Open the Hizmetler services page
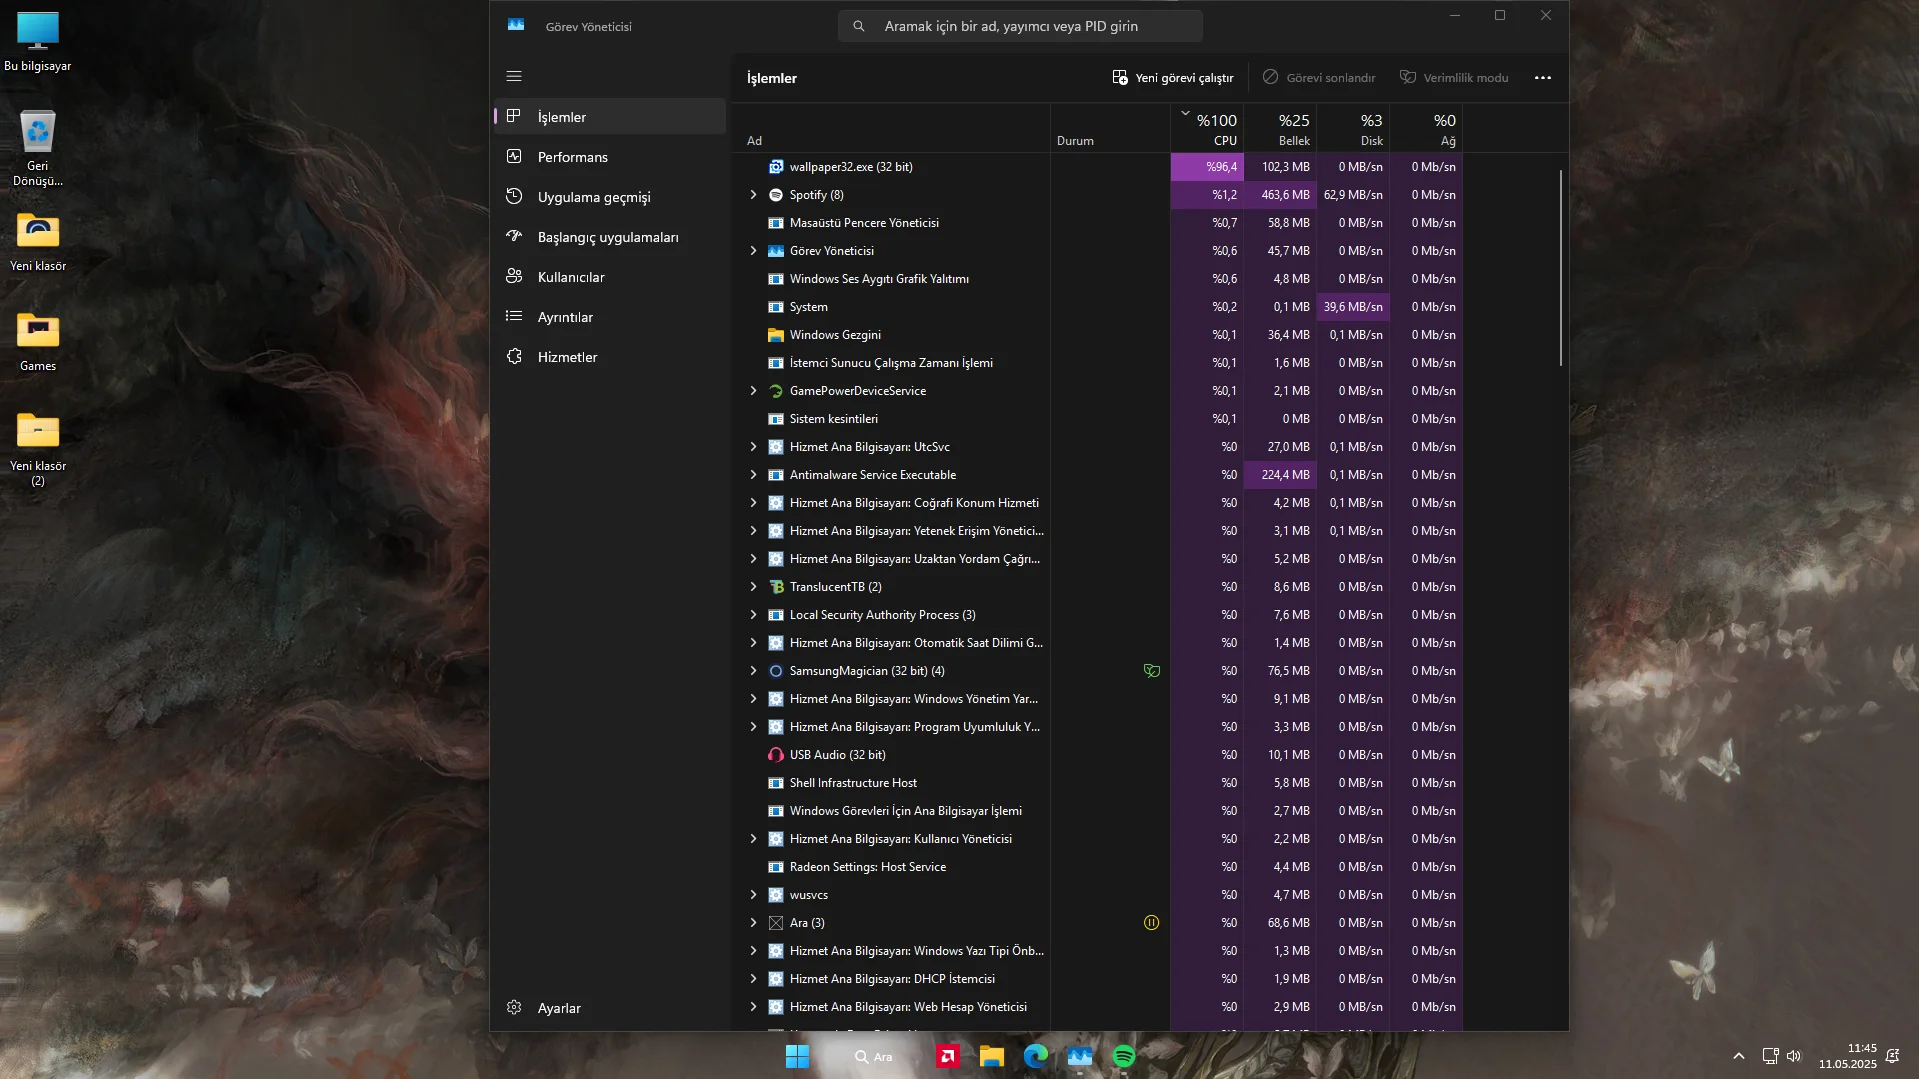 [567, 357]
